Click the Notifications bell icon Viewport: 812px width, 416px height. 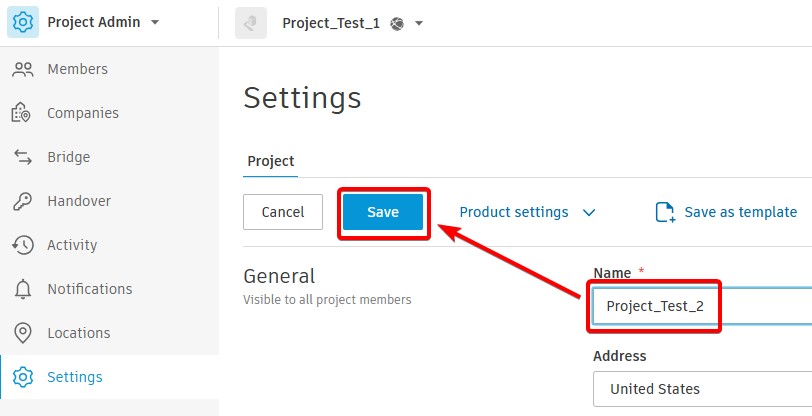pyautogui.click(x=23, y=289)
